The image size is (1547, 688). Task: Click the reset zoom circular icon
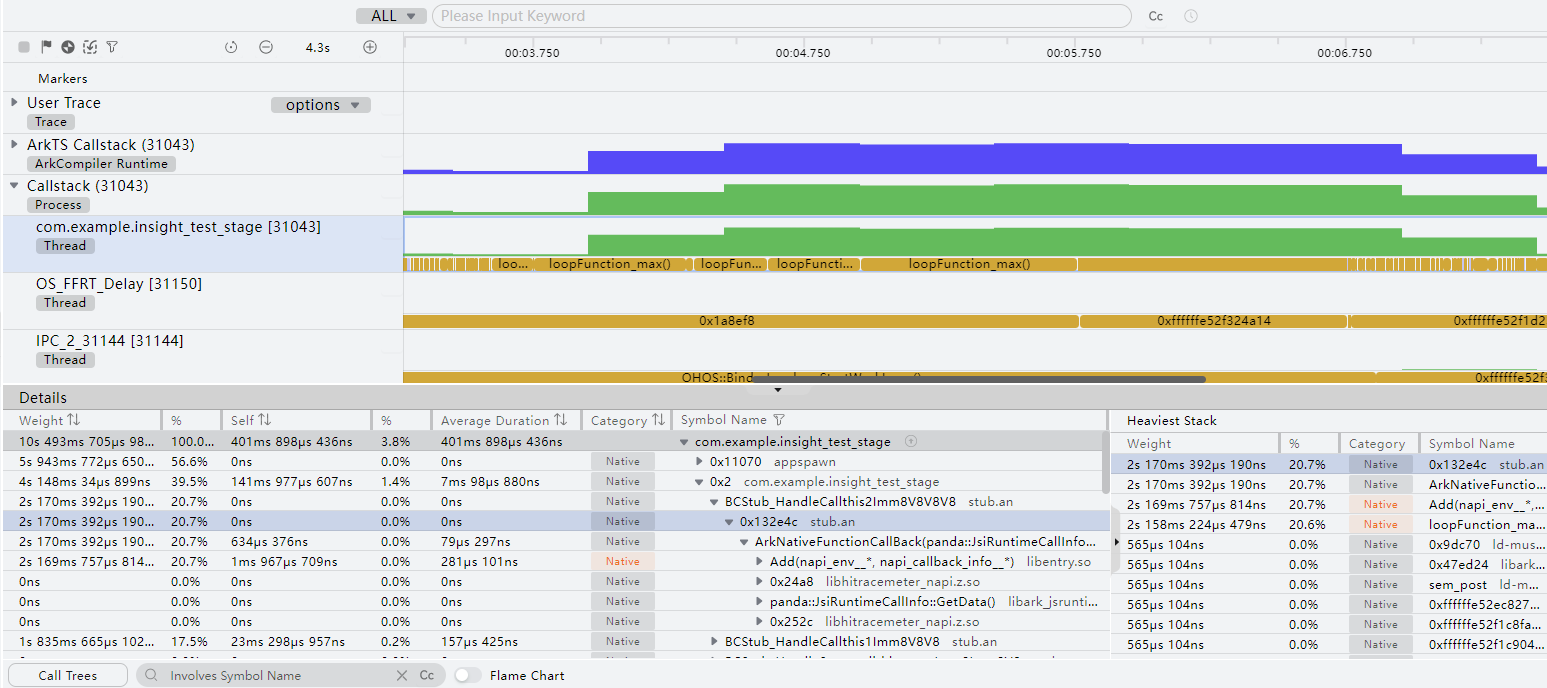tap(231, 47)
